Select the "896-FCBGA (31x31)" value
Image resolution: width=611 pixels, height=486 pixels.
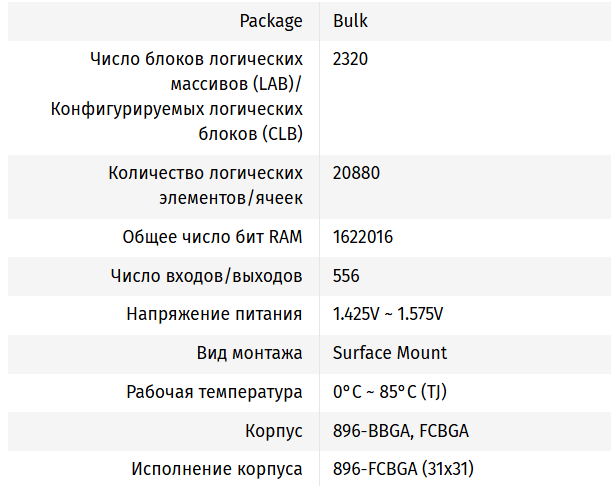tap(402, 469)
